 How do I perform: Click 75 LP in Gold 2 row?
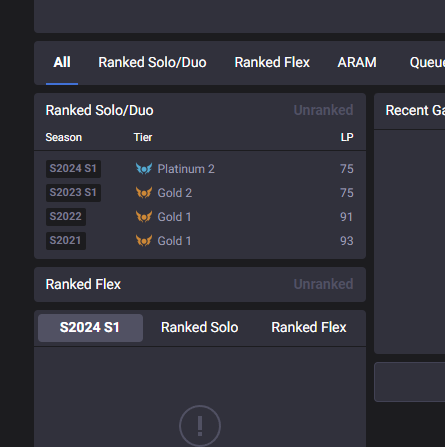coord(347,193)
